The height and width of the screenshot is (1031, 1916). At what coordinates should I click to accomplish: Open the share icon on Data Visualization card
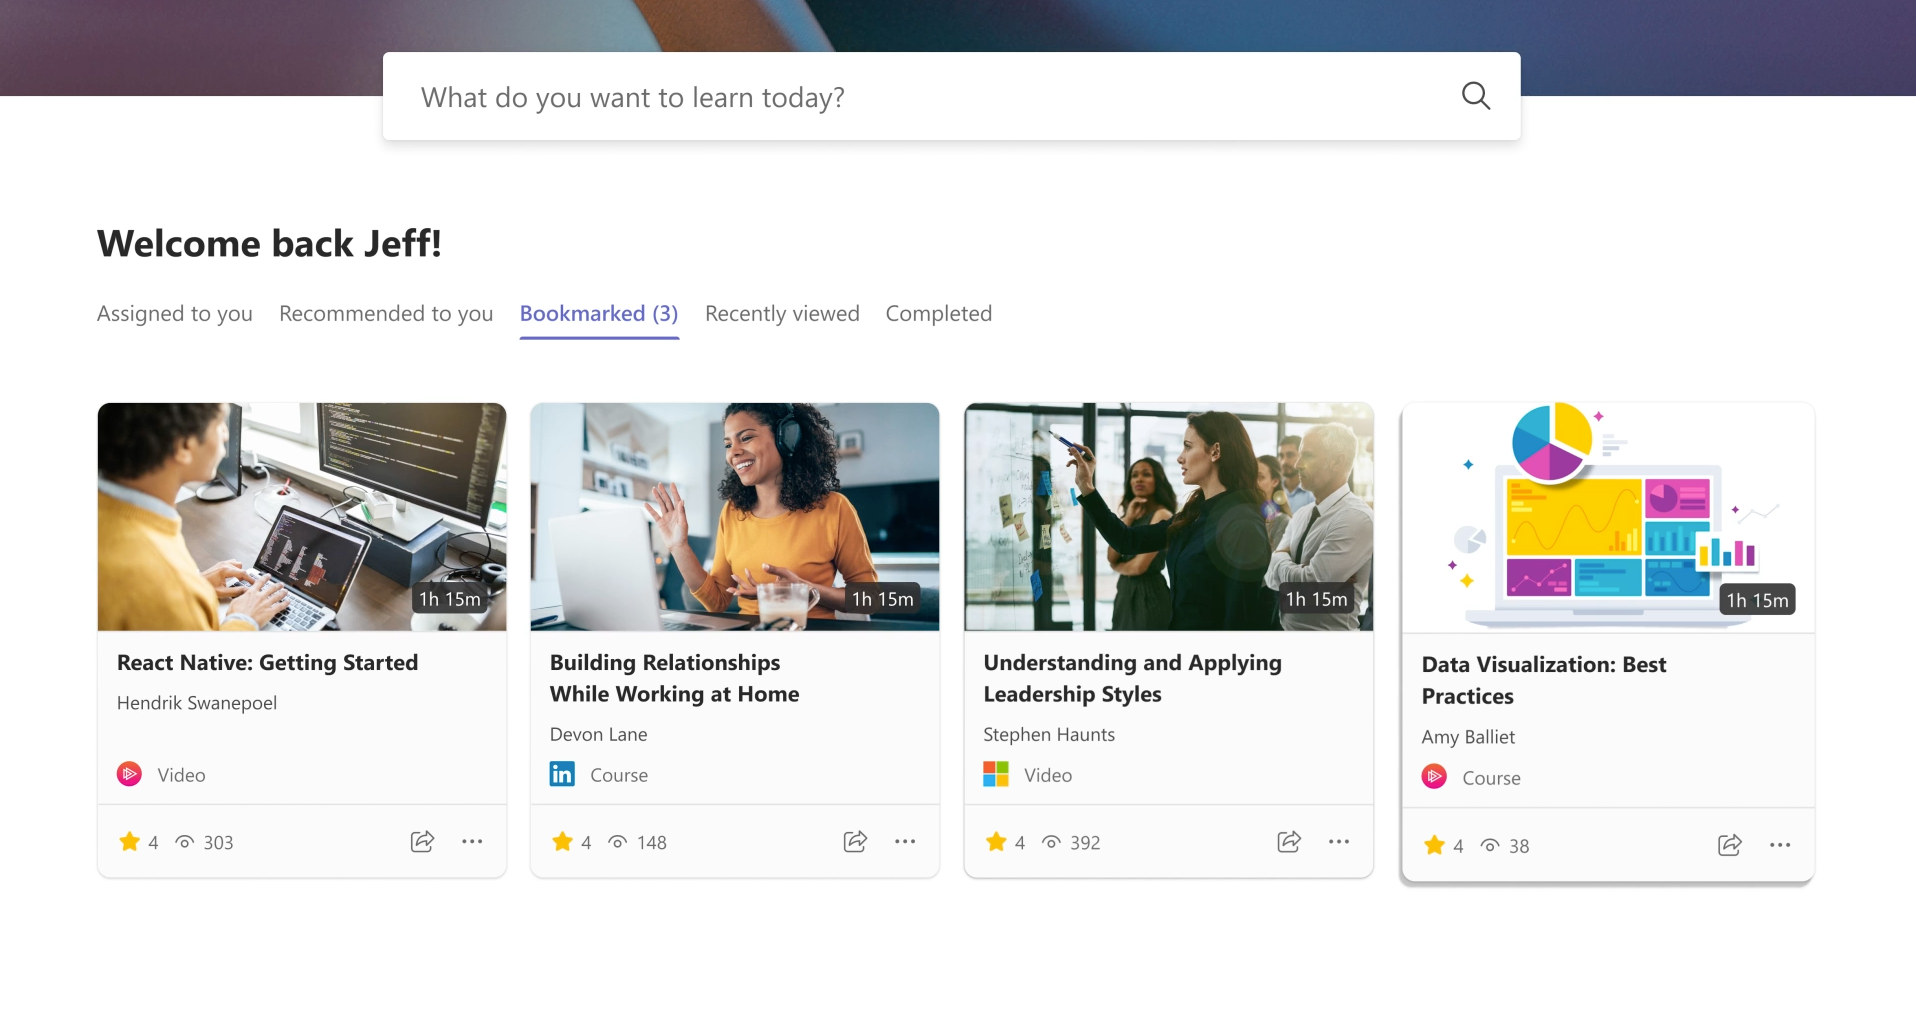(x=1730, y=844)
